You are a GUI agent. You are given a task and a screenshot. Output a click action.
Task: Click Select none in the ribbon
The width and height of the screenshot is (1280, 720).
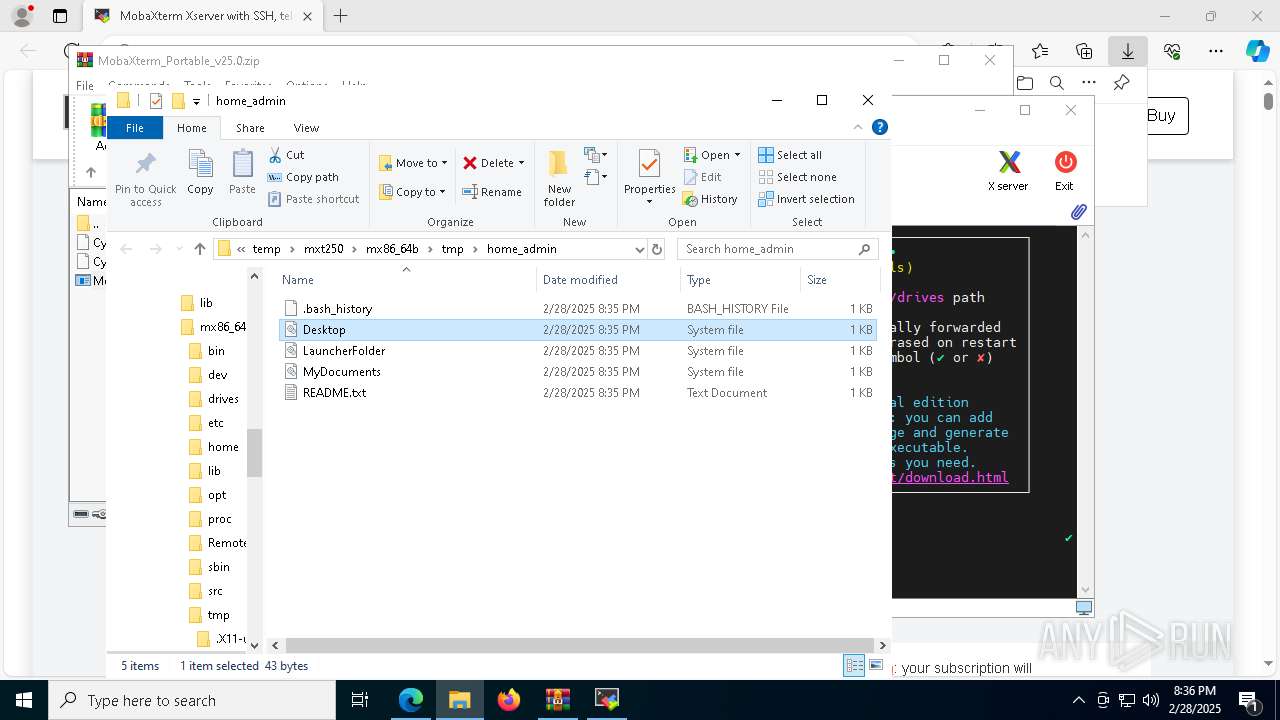tap(797, 177)
